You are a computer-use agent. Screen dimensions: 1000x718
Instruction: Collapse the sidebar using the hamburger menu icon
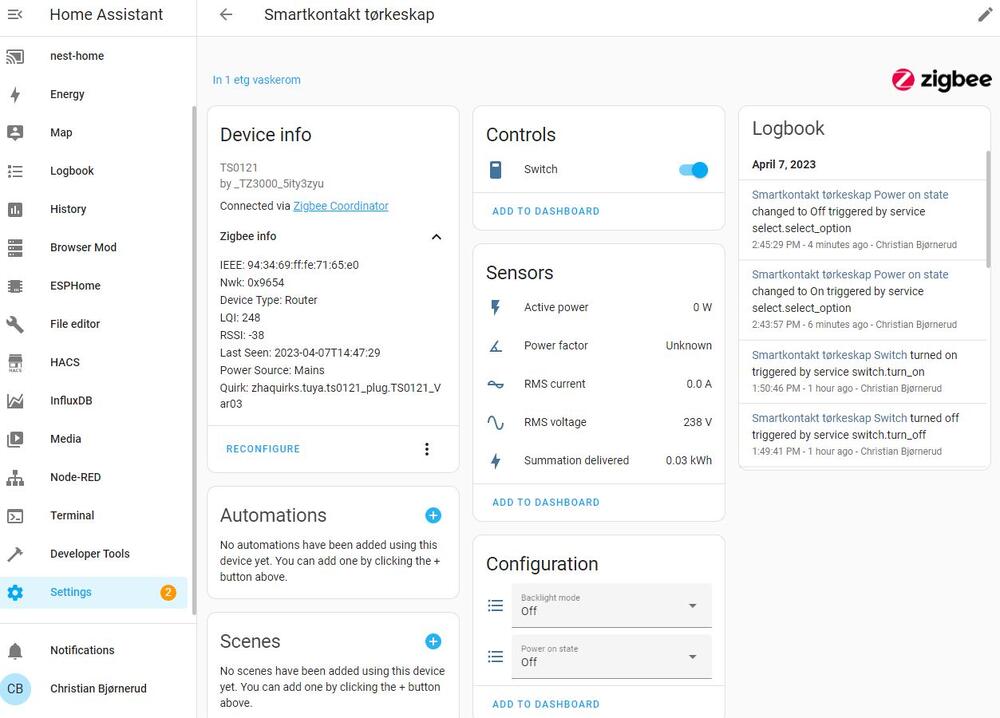click(x=15, y=15)
